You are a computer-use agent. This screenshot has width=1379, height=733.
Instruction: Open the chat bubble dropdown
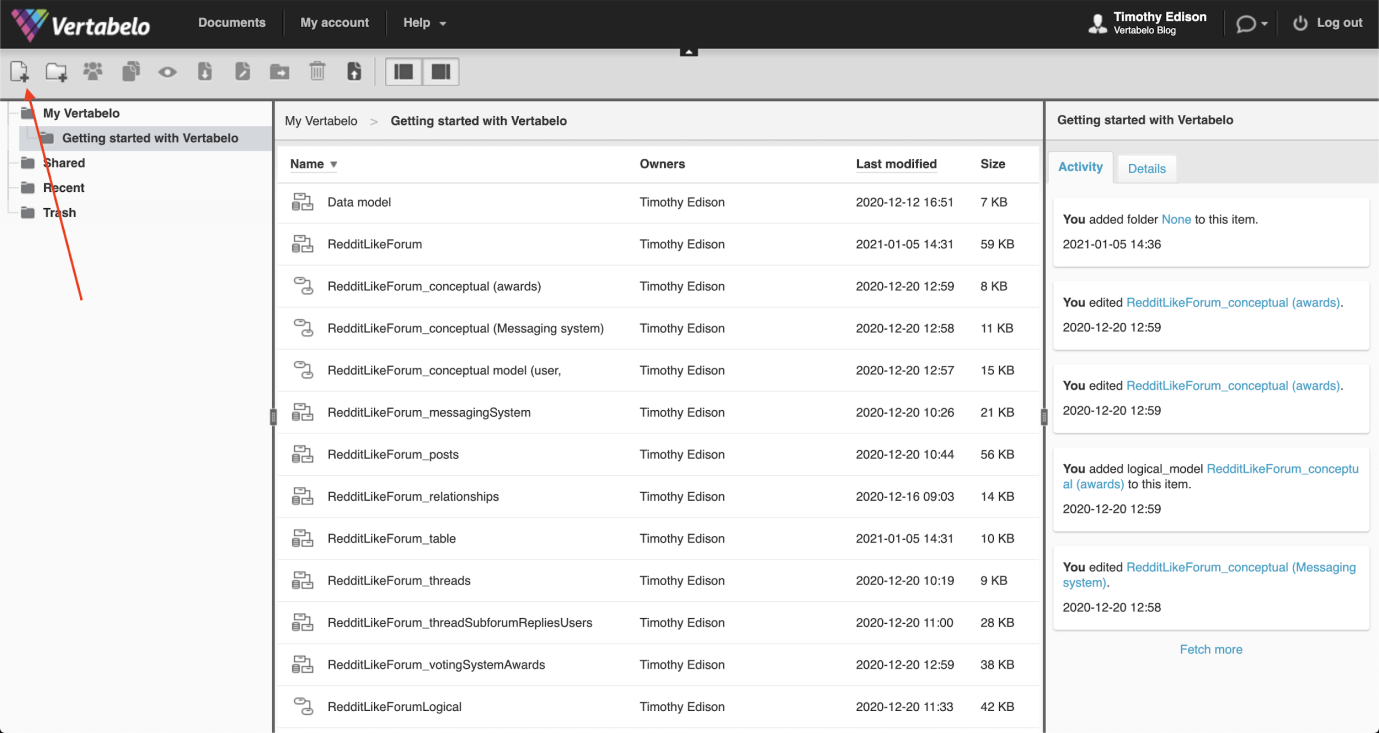coord(1252,23)
